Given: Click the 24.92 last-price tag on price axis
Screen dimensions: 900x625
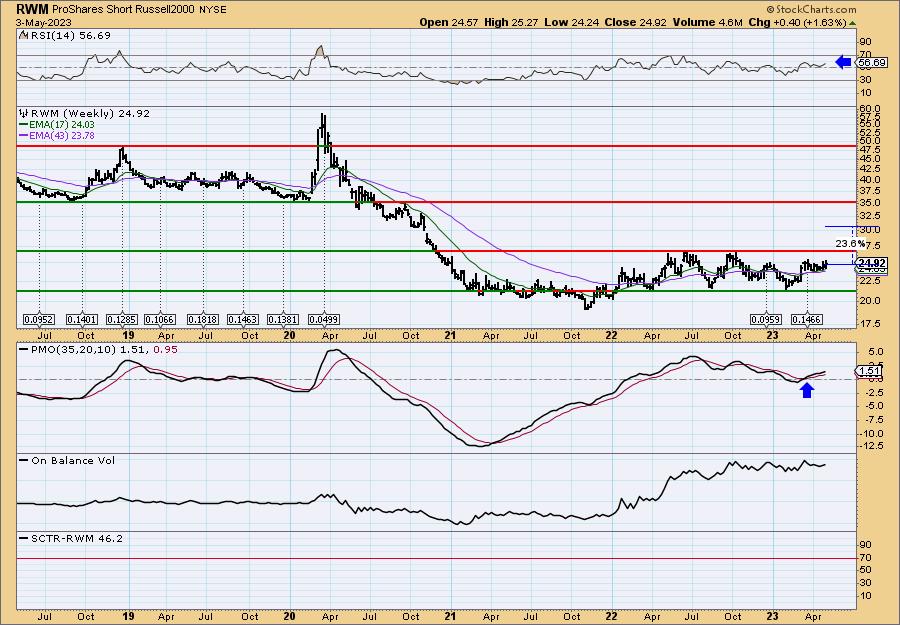Looking at the screenshot, I should (x=872, y=263).
